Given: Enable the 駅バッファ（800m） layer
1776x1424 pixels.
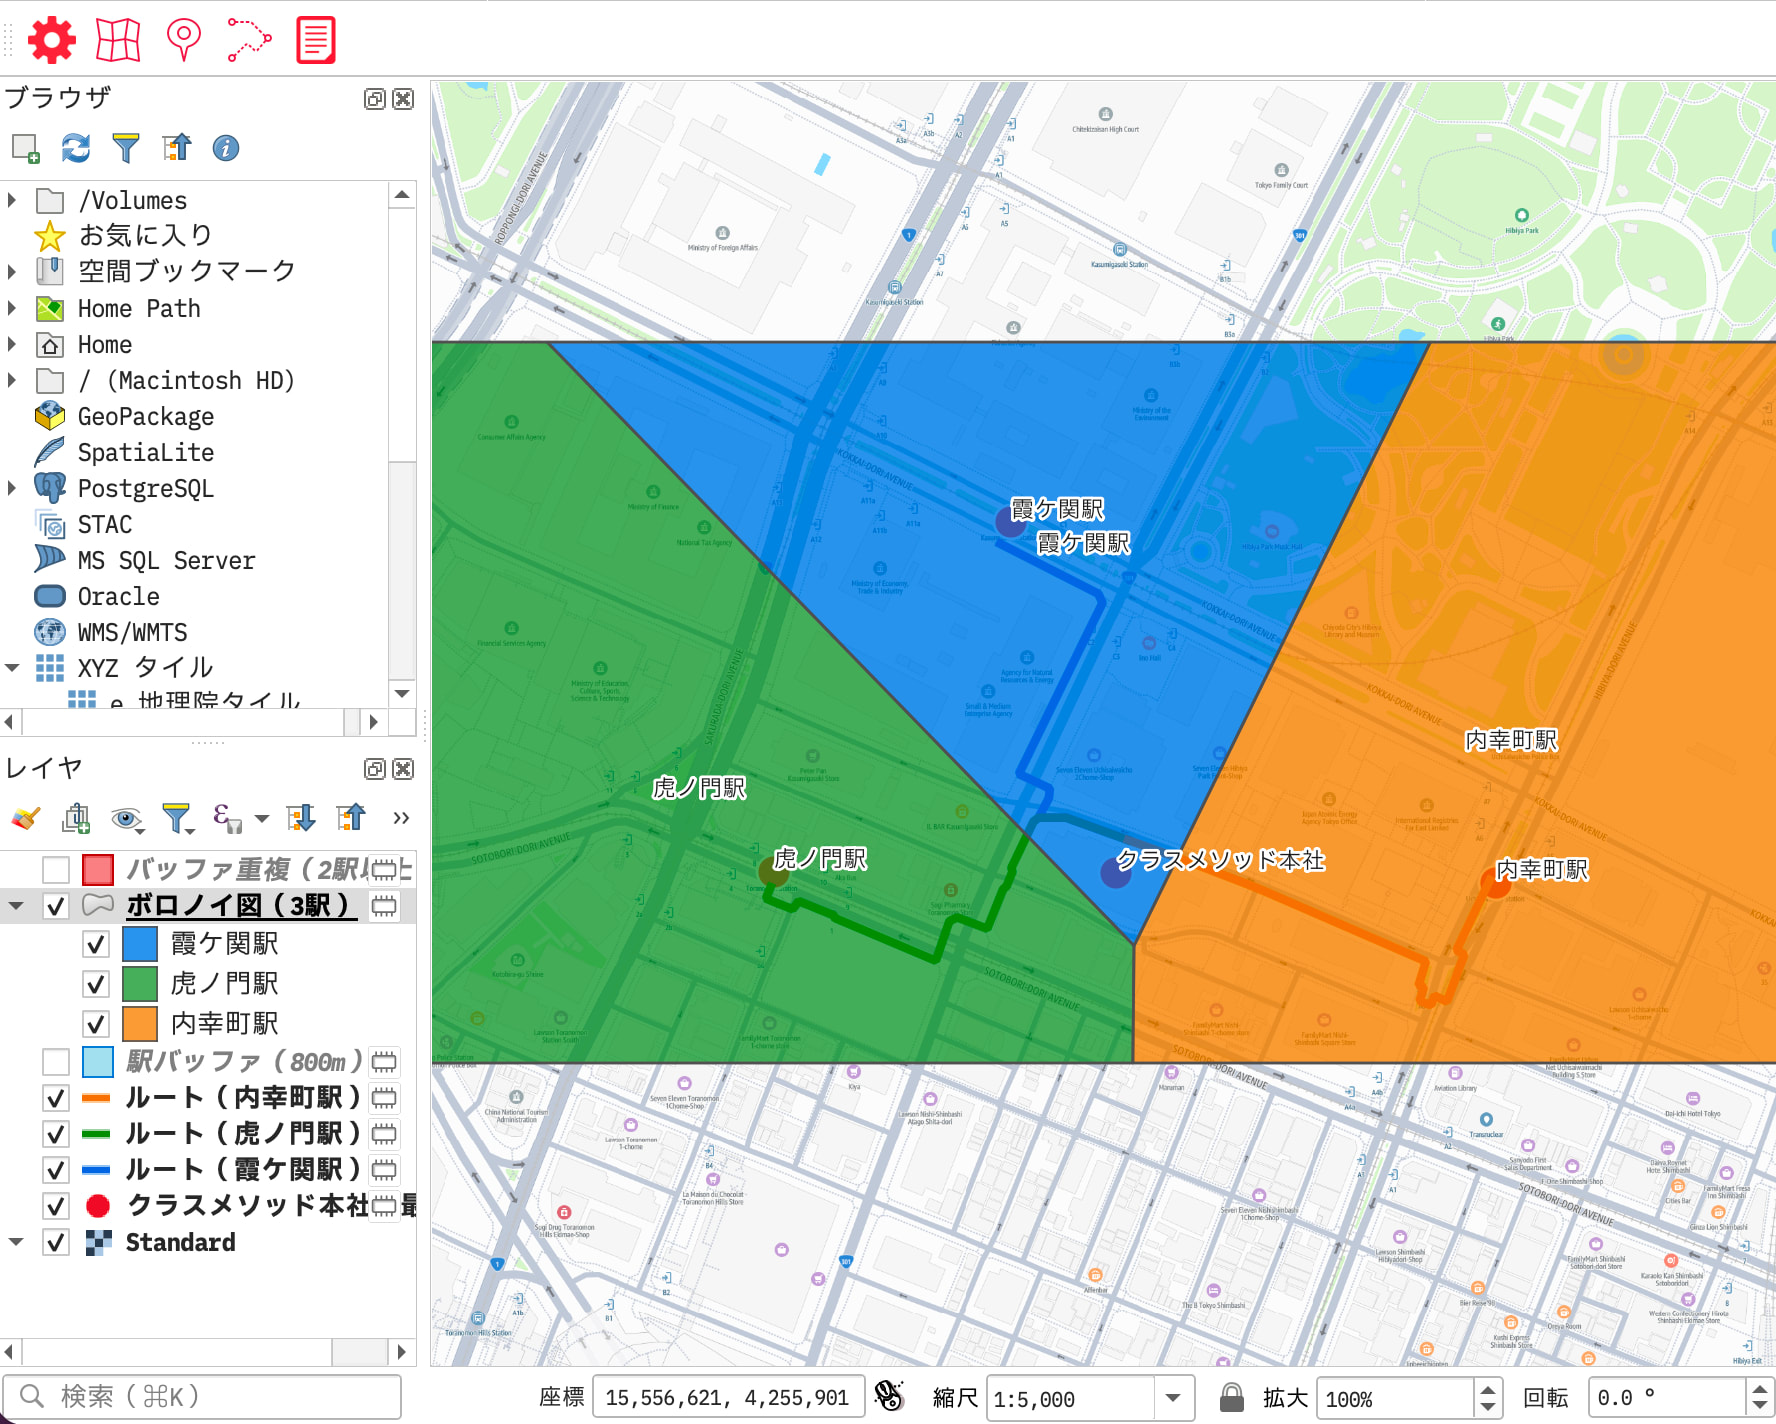Looking at the screenshot, I should pyautogui.click(x=55, y=1062).
